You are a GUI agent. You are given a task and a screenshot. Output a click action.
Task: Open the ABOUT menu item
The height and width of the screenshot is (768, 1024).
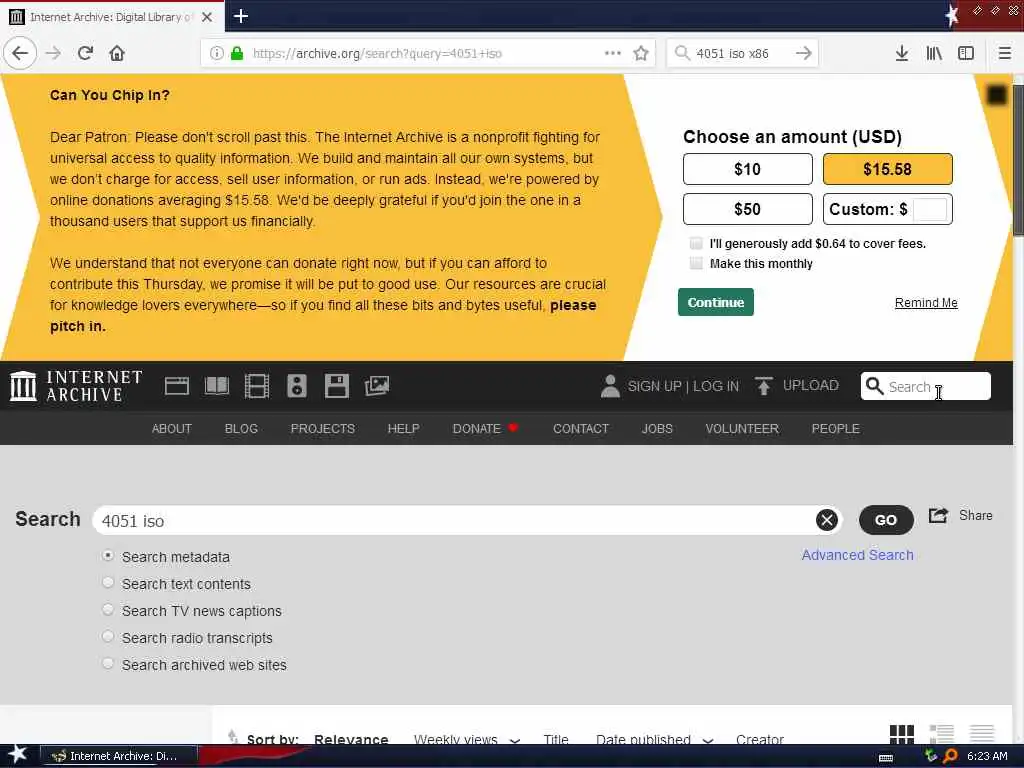click(x=172, y=428)
